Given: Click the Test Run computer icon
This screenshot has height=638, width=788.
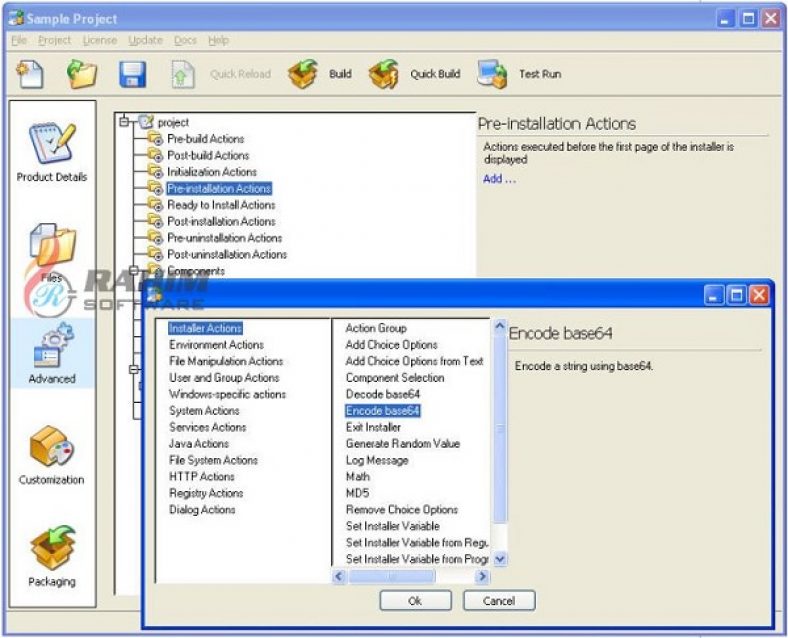Looking at the screenshot, I should click(492, 74).
